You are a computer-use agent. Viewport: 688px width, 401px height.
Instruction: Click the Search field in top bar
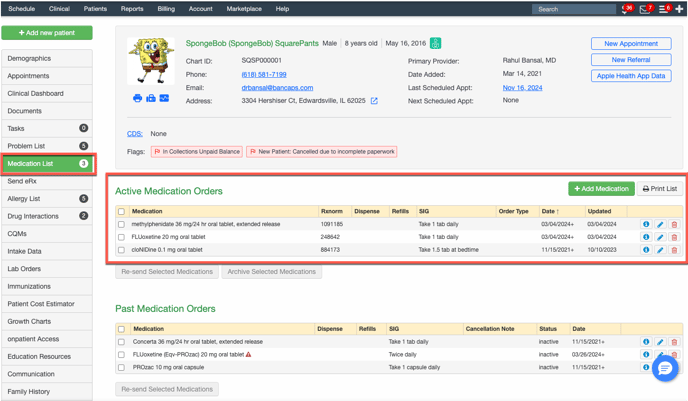[x=573, y=9]
